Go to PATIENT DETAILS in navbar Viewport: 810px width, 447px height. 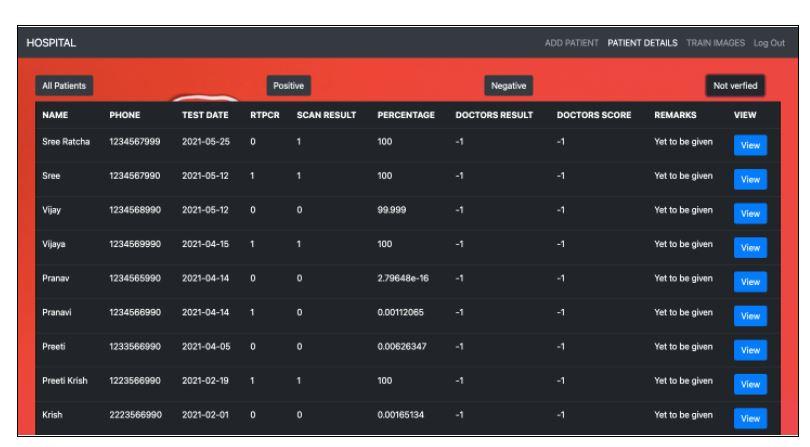pos(642,43)
